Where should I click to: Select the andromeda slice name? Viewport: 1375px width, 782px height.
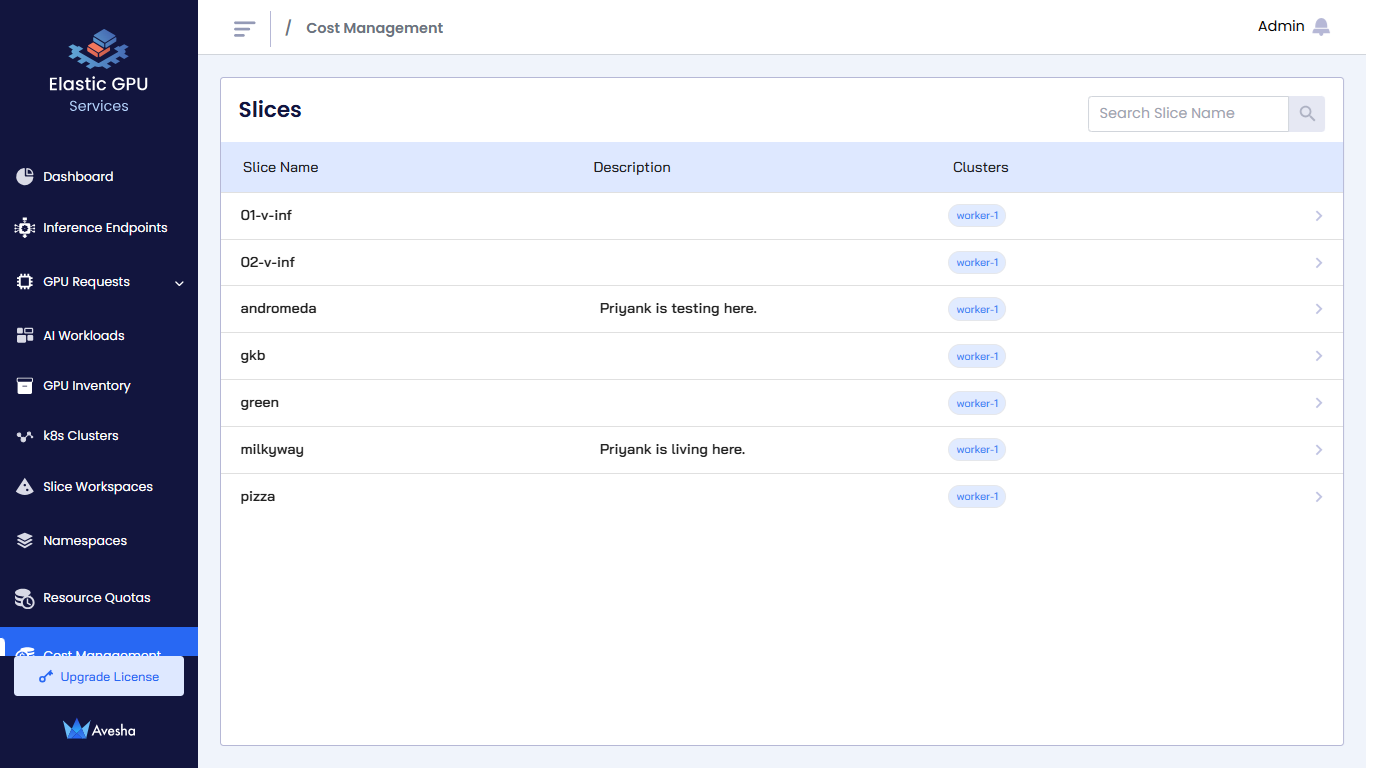click(x=279, y=309)
